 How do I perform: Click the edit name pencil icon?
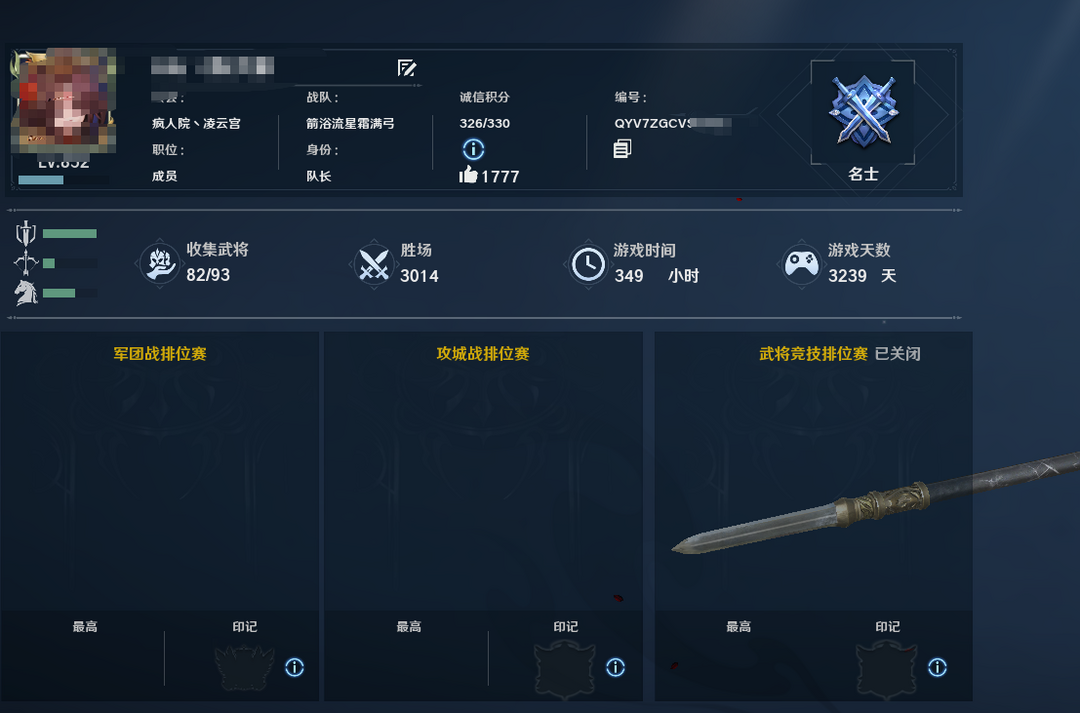[407, 68]
